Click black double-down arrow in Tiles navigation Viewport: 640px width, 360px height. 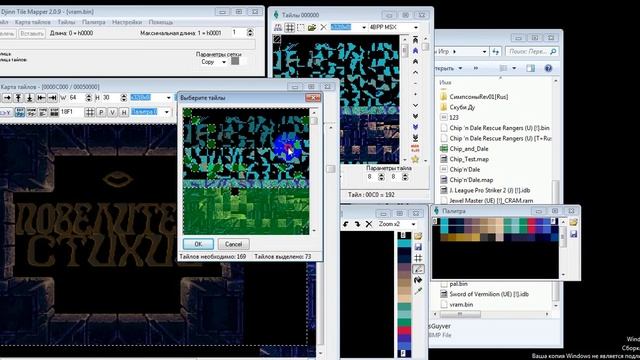(x=415, y=116)
